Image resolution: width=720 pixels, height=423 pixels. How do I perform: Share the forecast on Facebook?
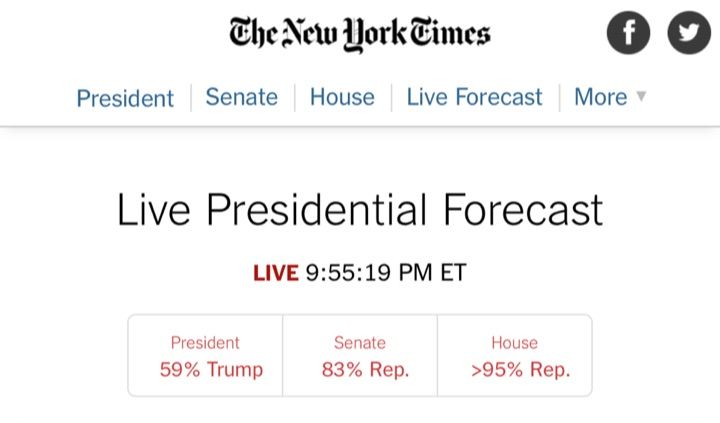(x=628, y=34)
